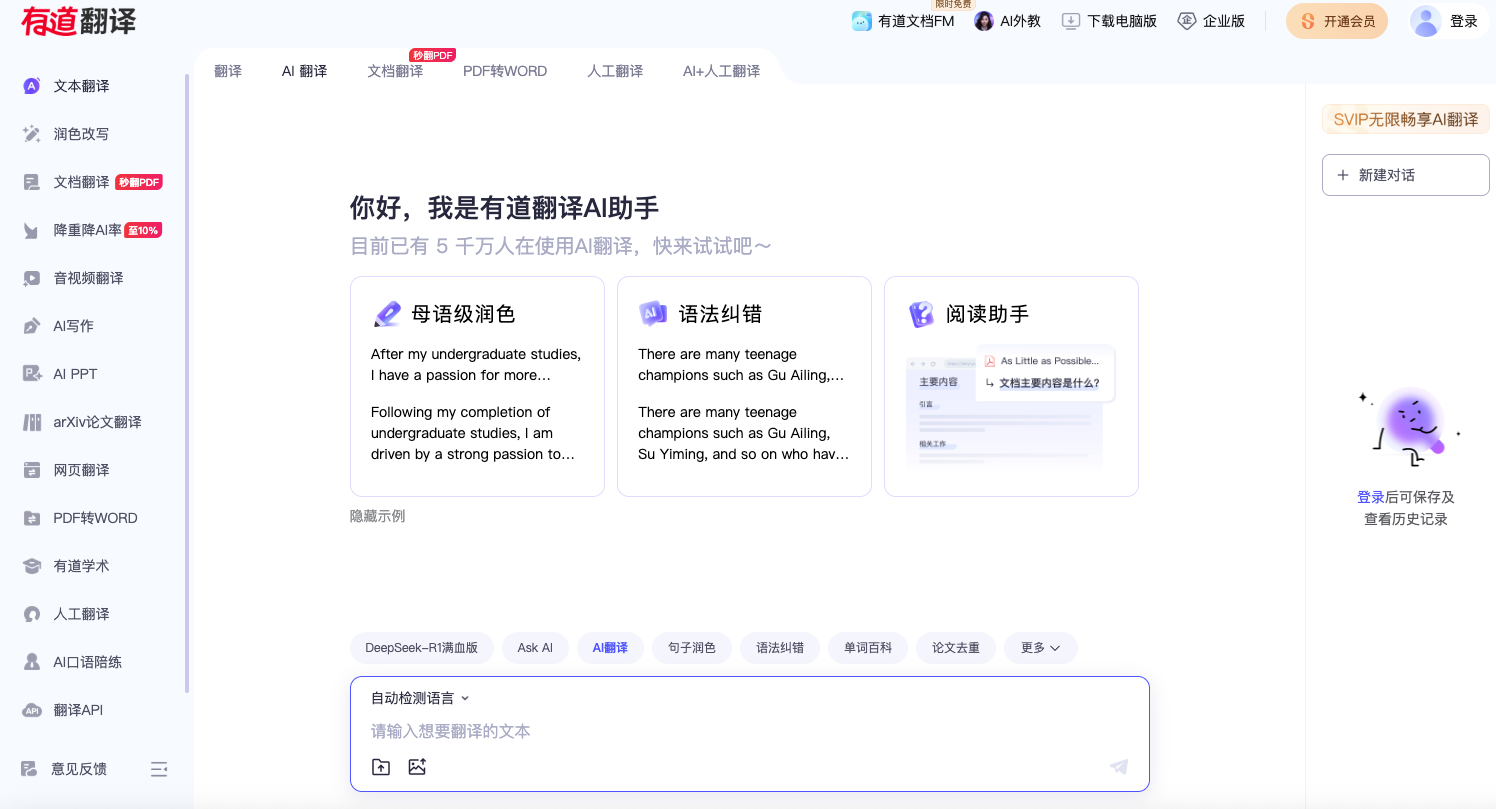Screen dimensions: 1496x809
Task: Click the AI写作 pen icon
Action: [x=32, y=326]
